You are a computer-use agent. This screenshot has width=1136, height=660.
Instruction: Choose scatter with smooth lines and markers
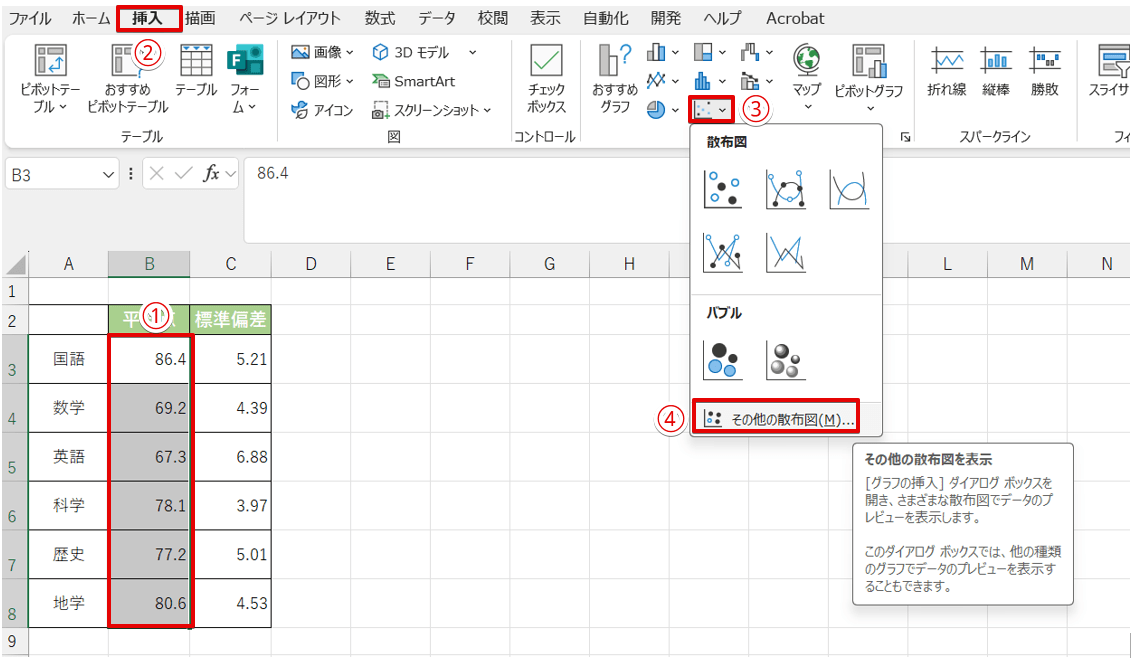click(785, 189)
